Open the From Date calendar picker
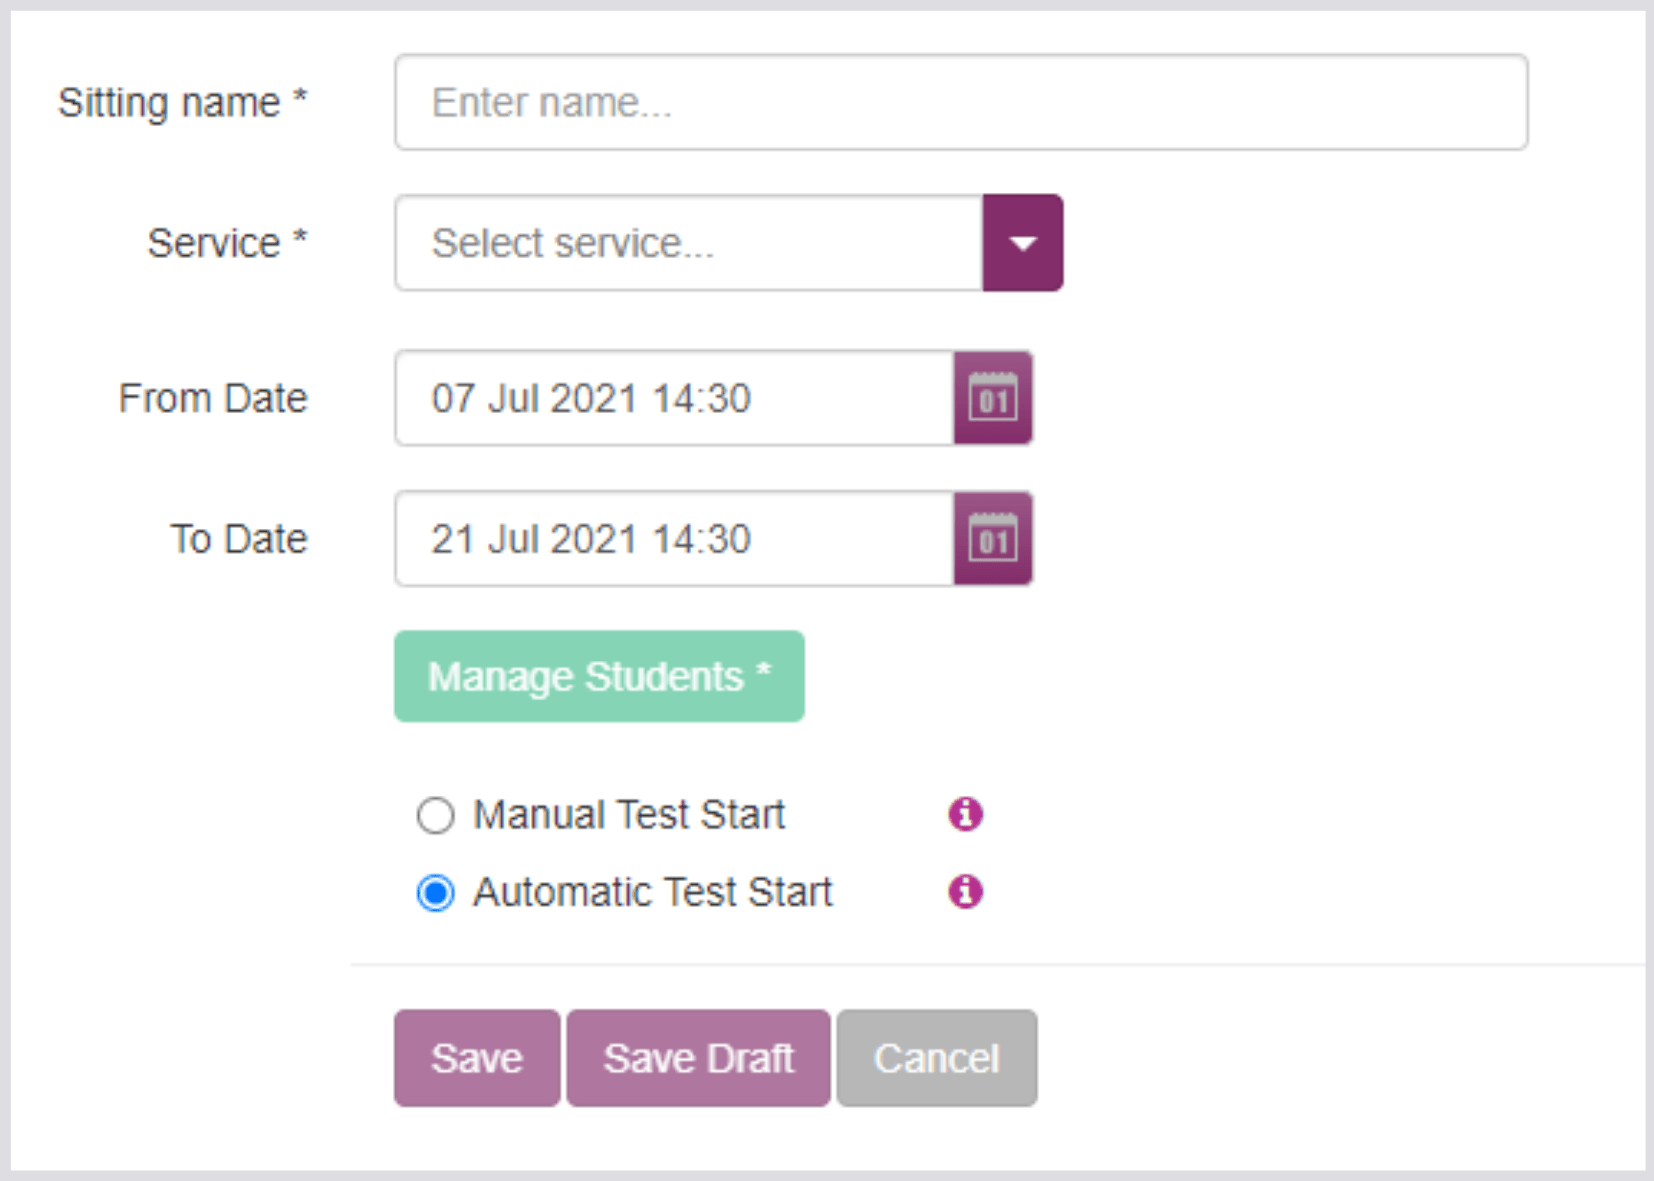The height and width of the screenshot is (1181, 1654). click(992, 398)
